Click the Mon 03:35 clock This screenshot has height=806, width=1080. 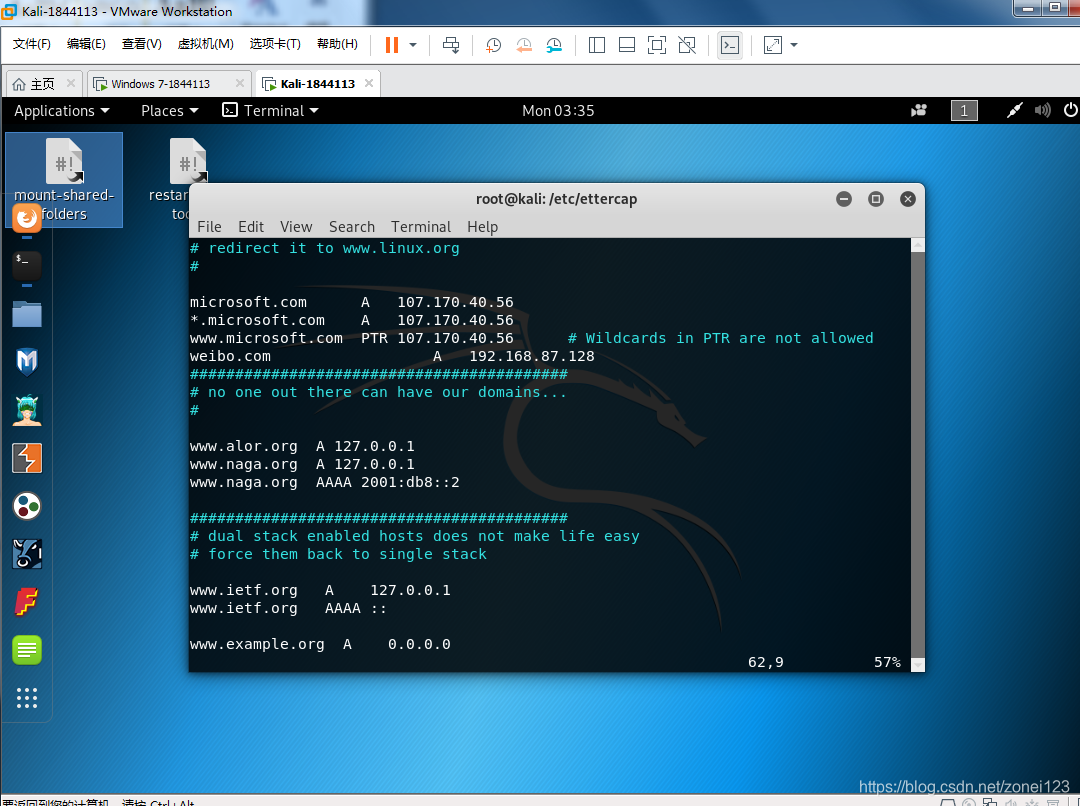[x=558, y=111]
